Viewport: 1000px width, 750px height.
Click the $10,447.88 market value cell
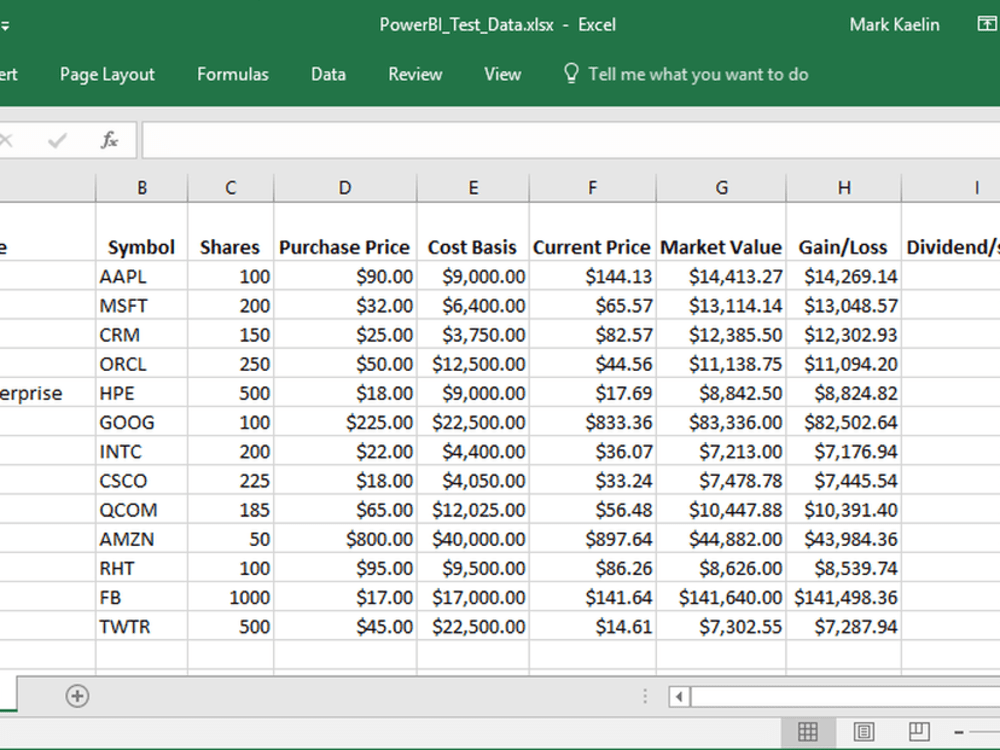[721, 510]
